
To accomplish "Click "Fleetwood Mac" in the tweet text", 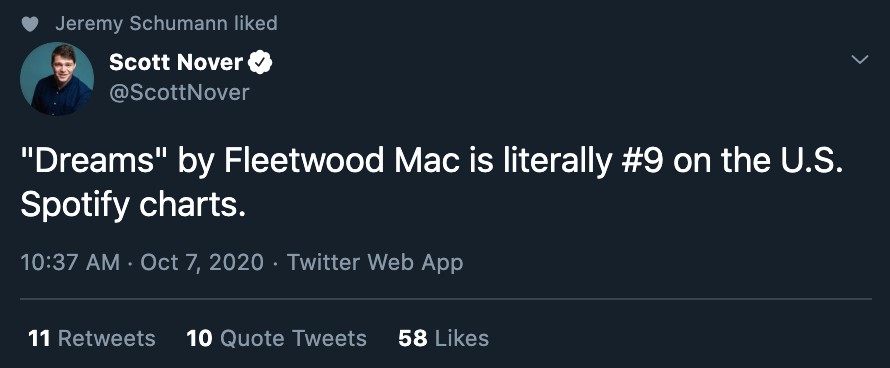I will tap(342, 162).
